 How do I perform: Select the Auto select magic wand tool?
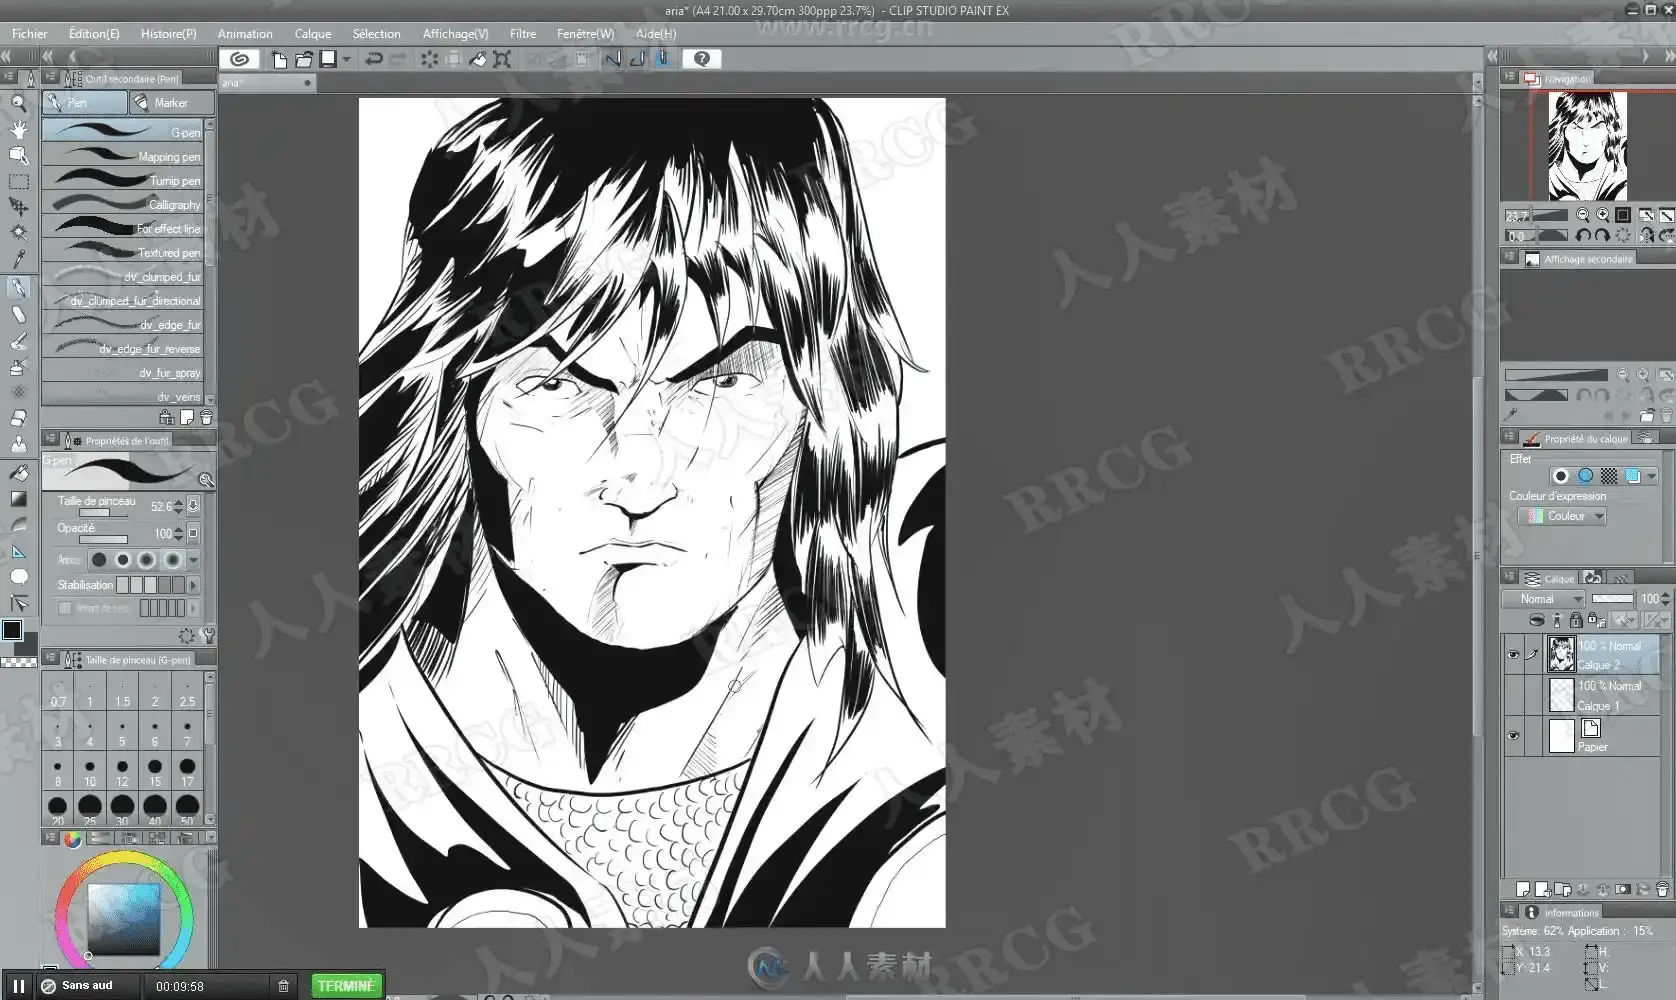coord(18,232)
